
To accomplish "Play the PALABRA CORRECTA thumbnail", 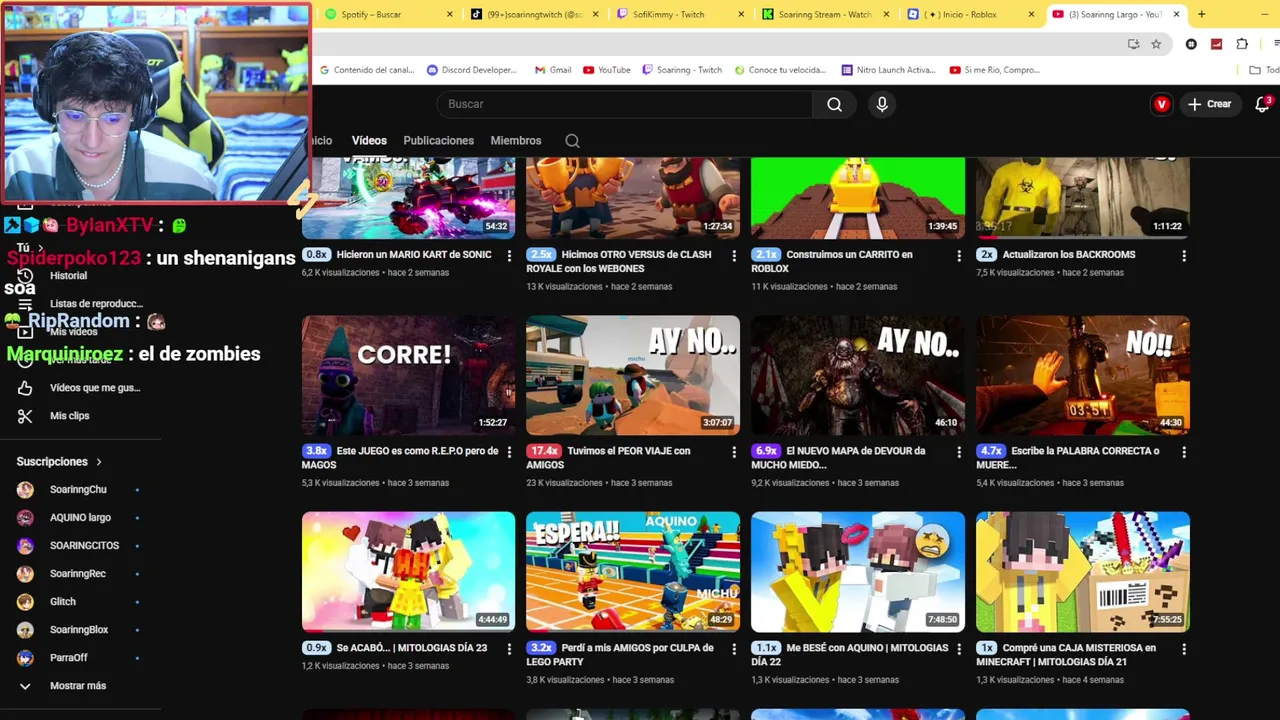I will (x=1083, y=375).
